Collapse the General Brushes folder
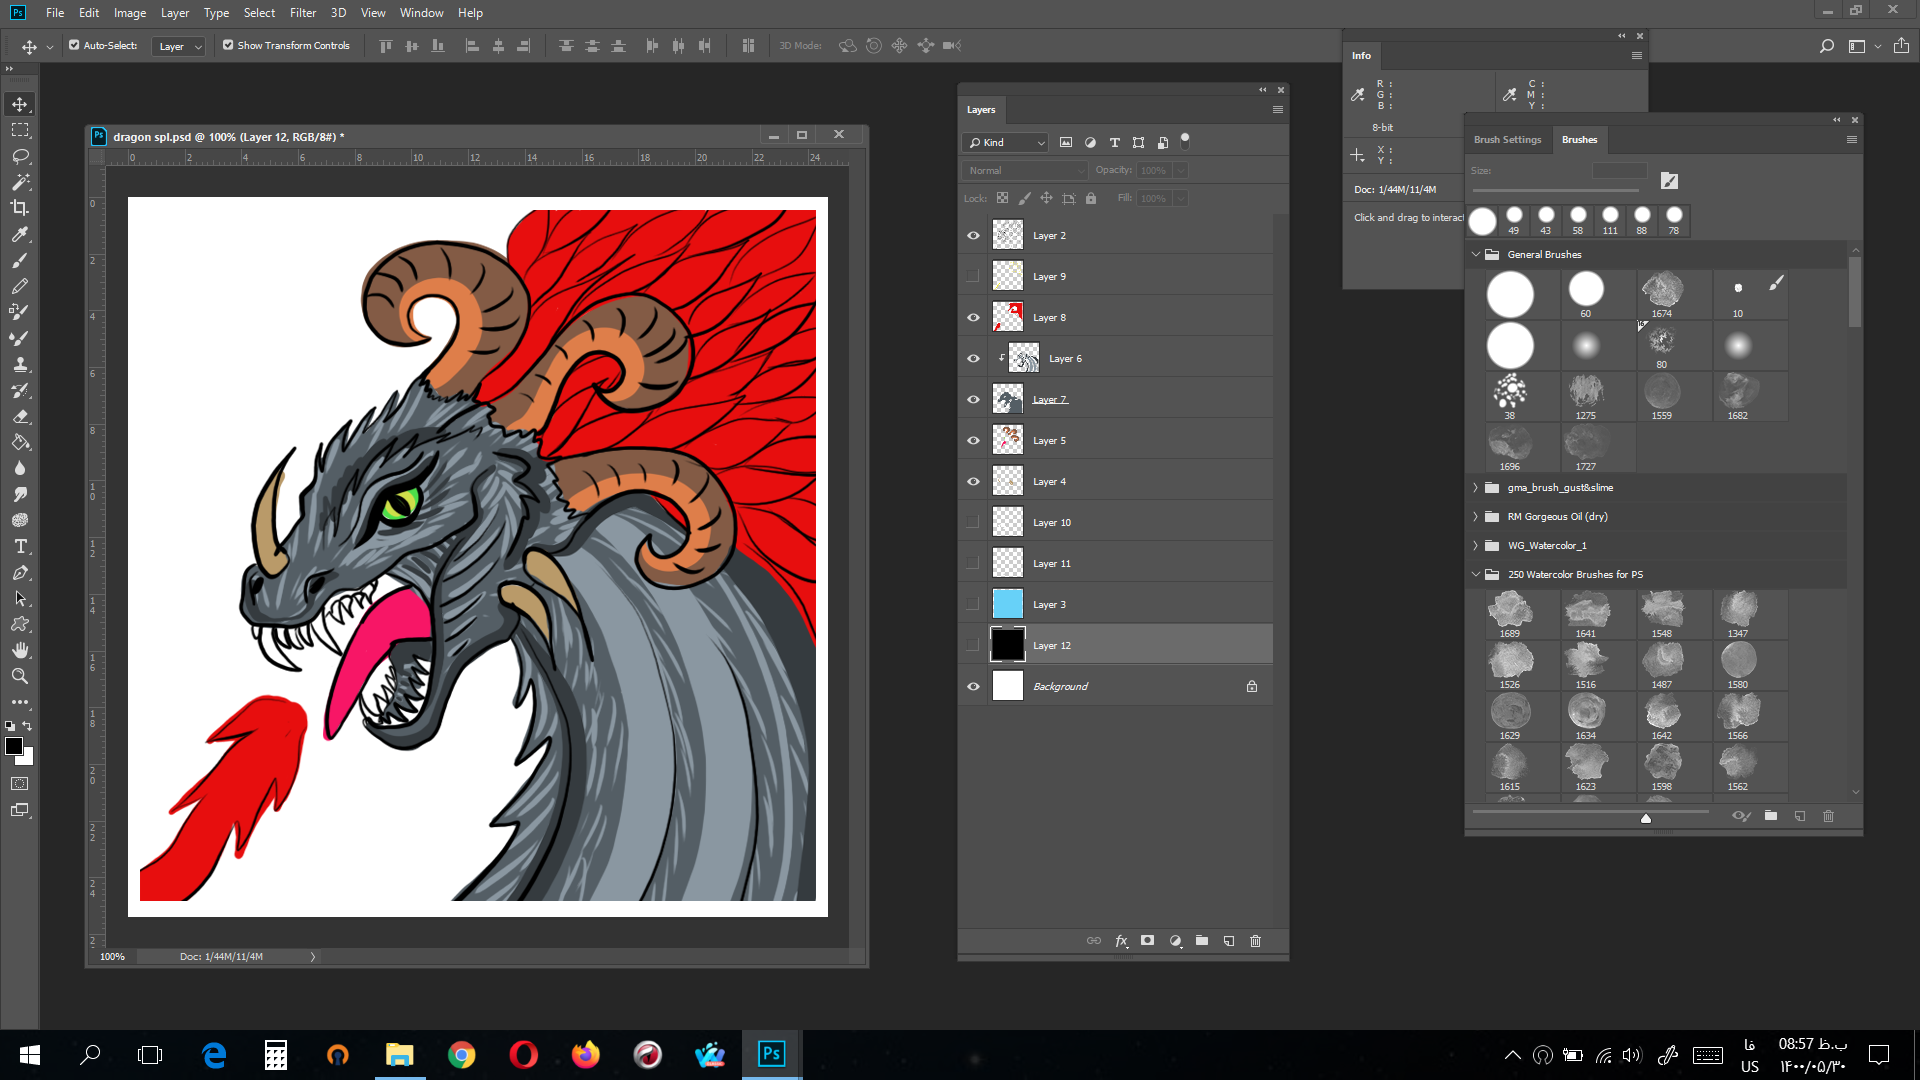Viewport: 1920px width, 1080px height. (x=1476, y=254)
